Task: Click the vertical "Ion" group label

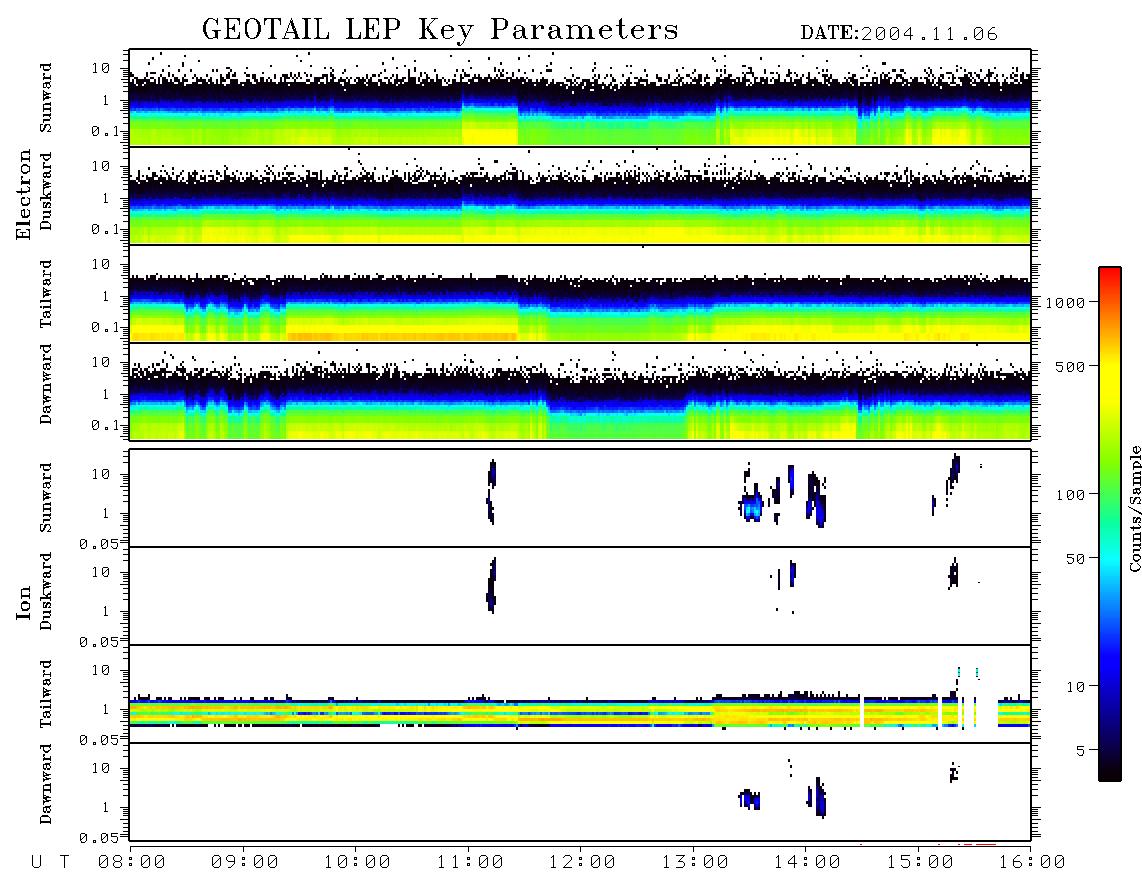Action: (23, 602)
